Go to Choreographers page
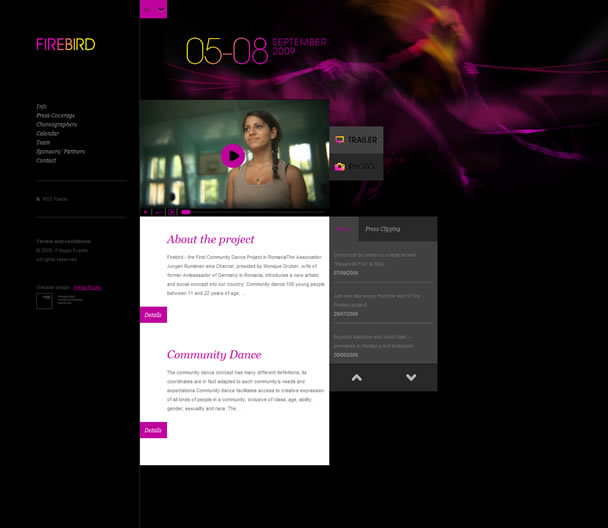608x528 pixels. 56,124
